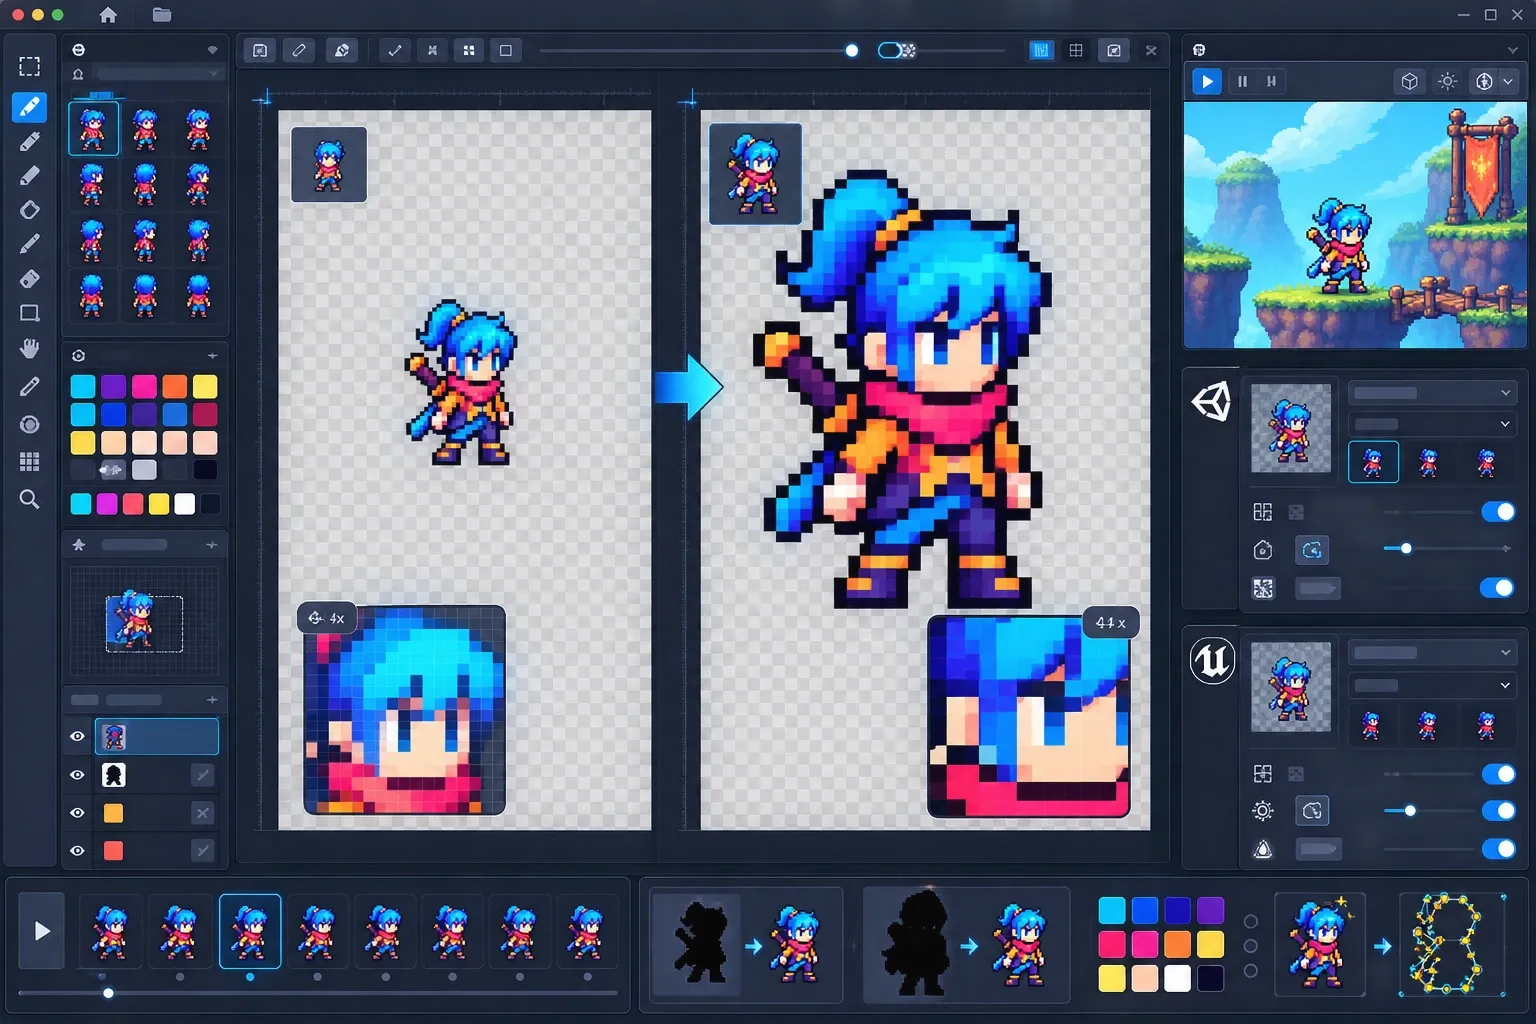1536x1024 pixels.
Task: Pick the hand pan tool
Action: [x=30, y=348]
